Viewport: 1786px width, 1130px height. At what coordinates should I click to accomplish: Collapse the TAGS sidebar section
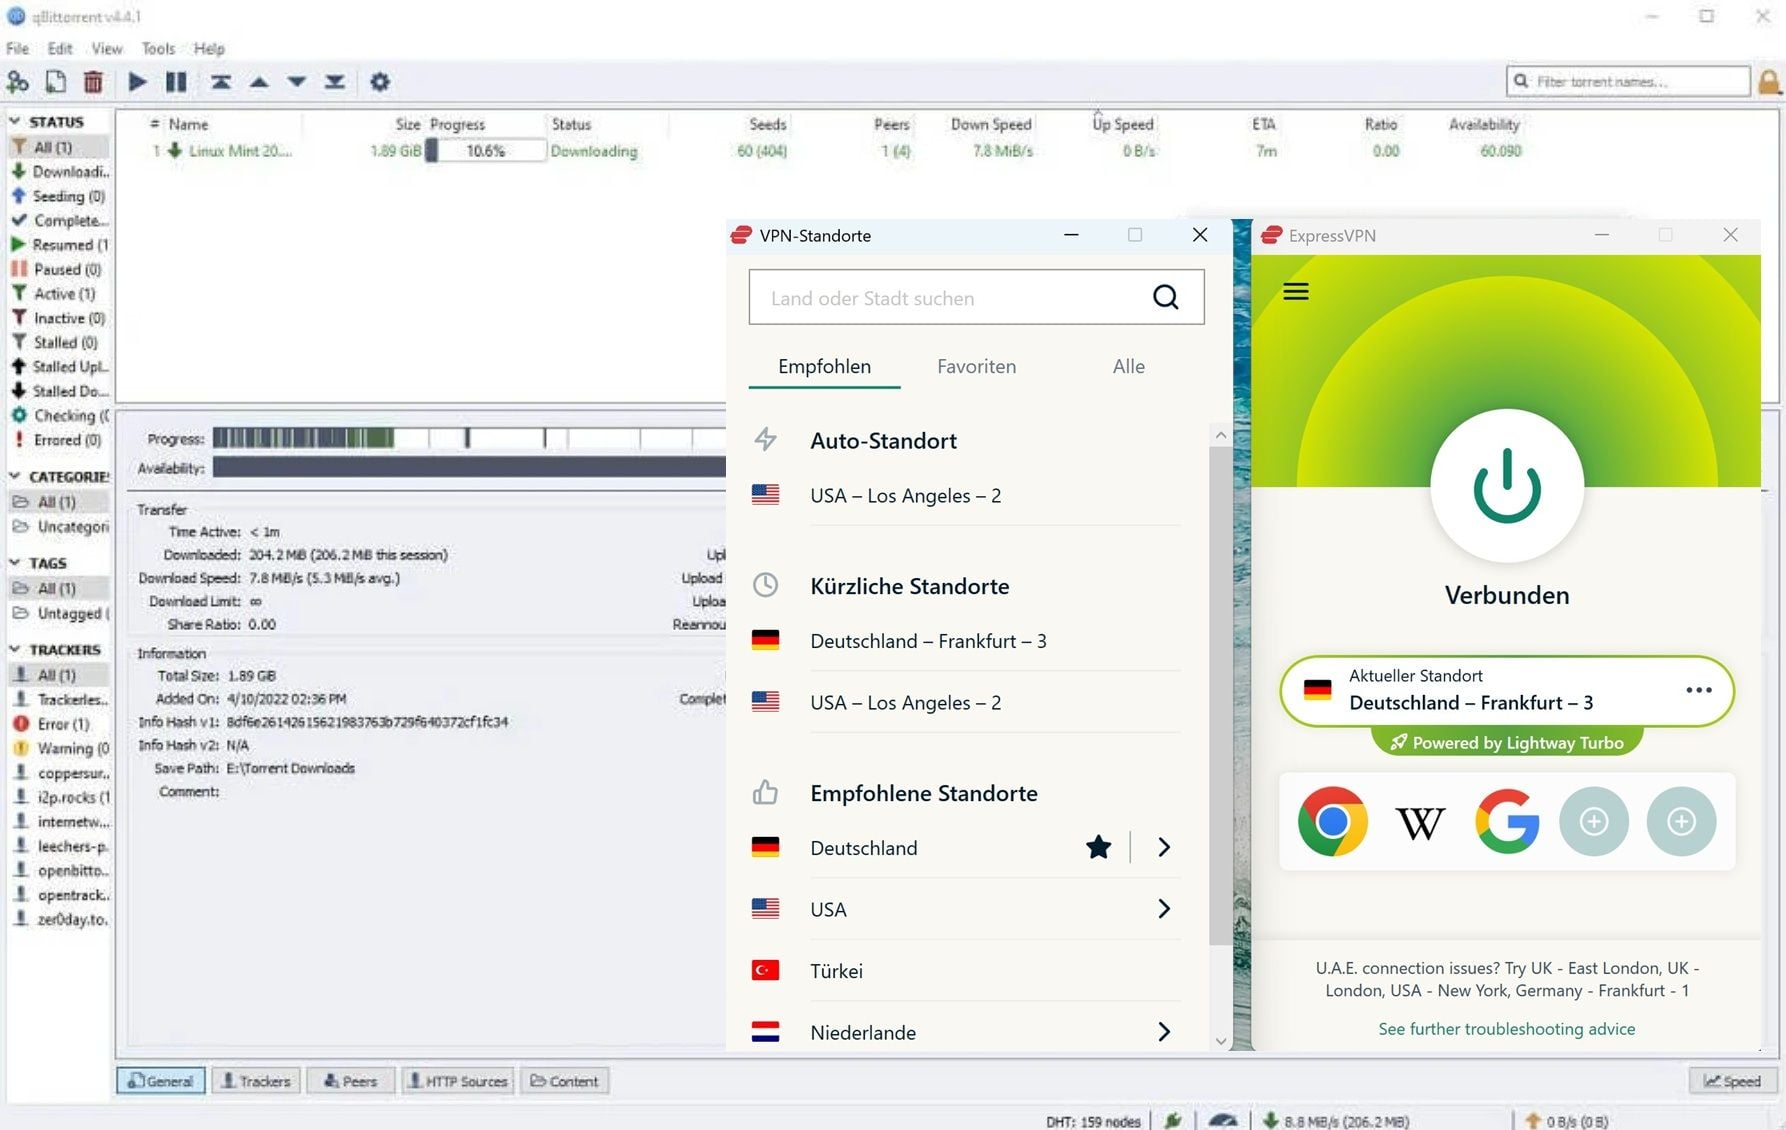pyautogui.click(x=15, y=563)
